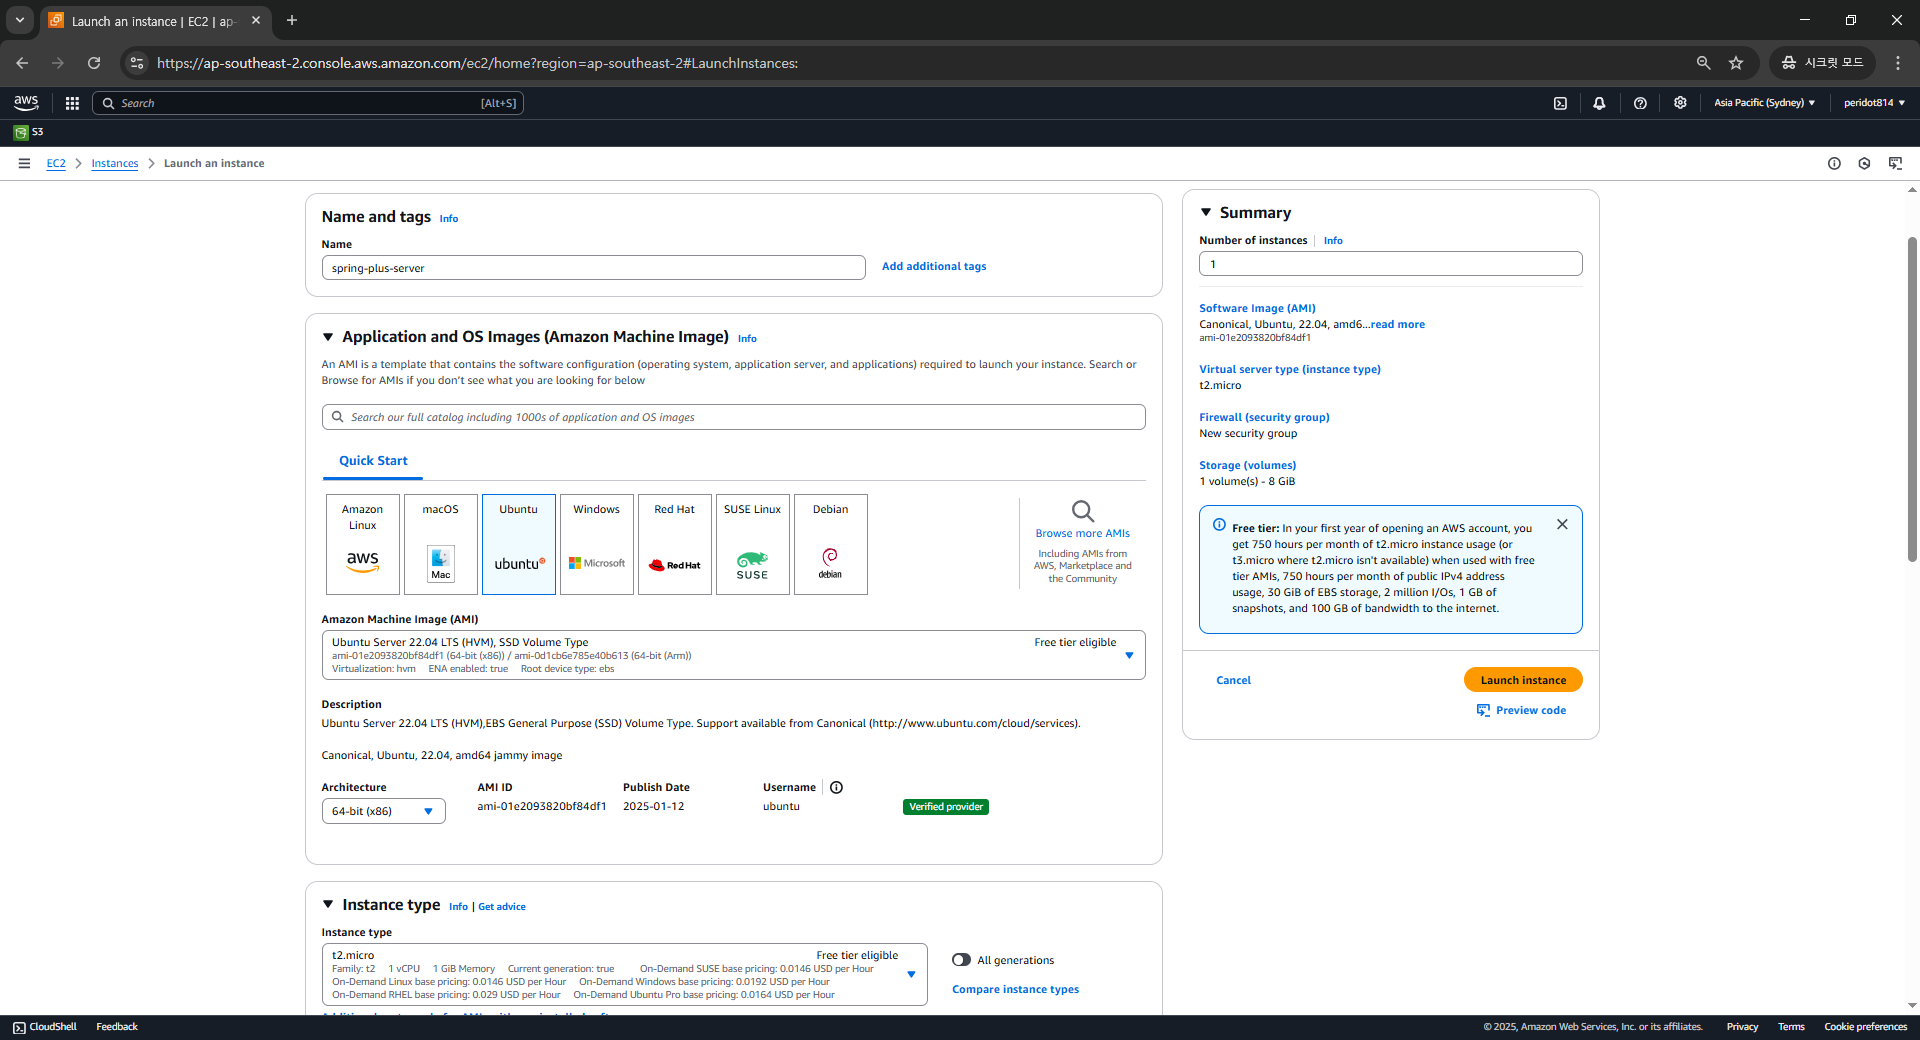Click the instance Name input field
The image size is (1920, 1040).
593,268
